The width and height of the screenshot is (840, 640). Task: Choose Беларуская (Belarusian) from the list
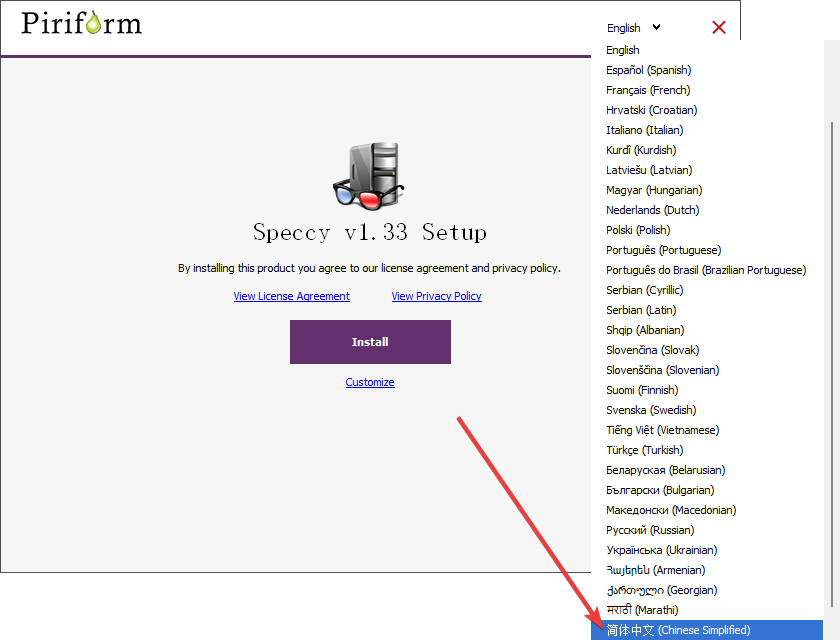click(707, 470)
